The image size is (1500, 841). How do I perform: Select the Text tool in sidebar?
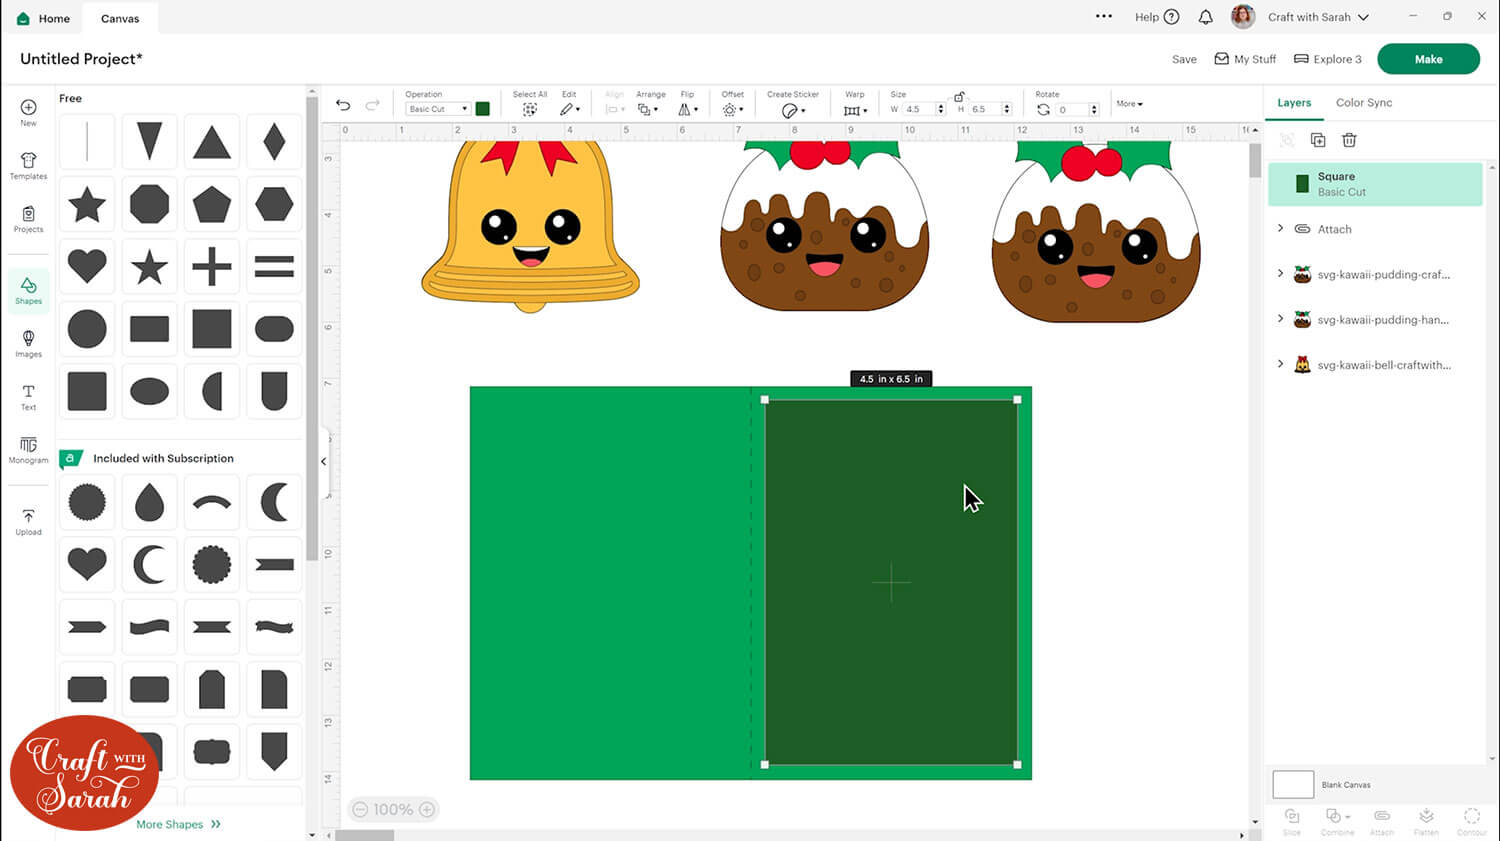tap(28, 397)
